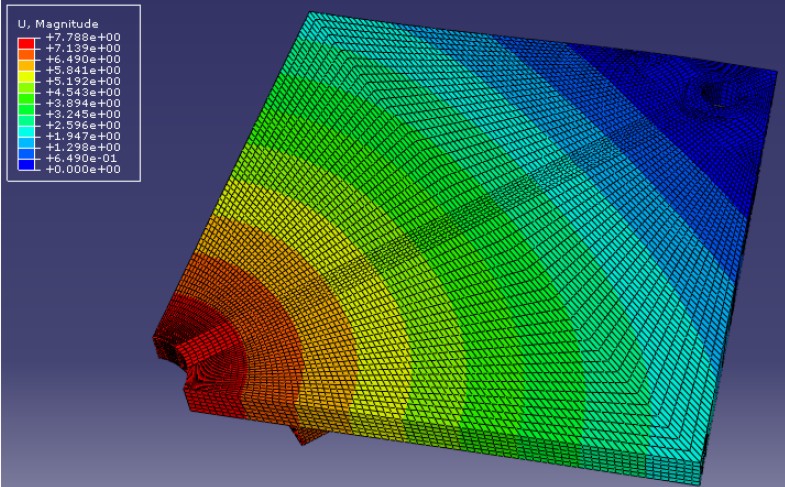Click the yellow swatch in the legend
The width and height of the screenshot is (785, 487).
tap(26, 76)
